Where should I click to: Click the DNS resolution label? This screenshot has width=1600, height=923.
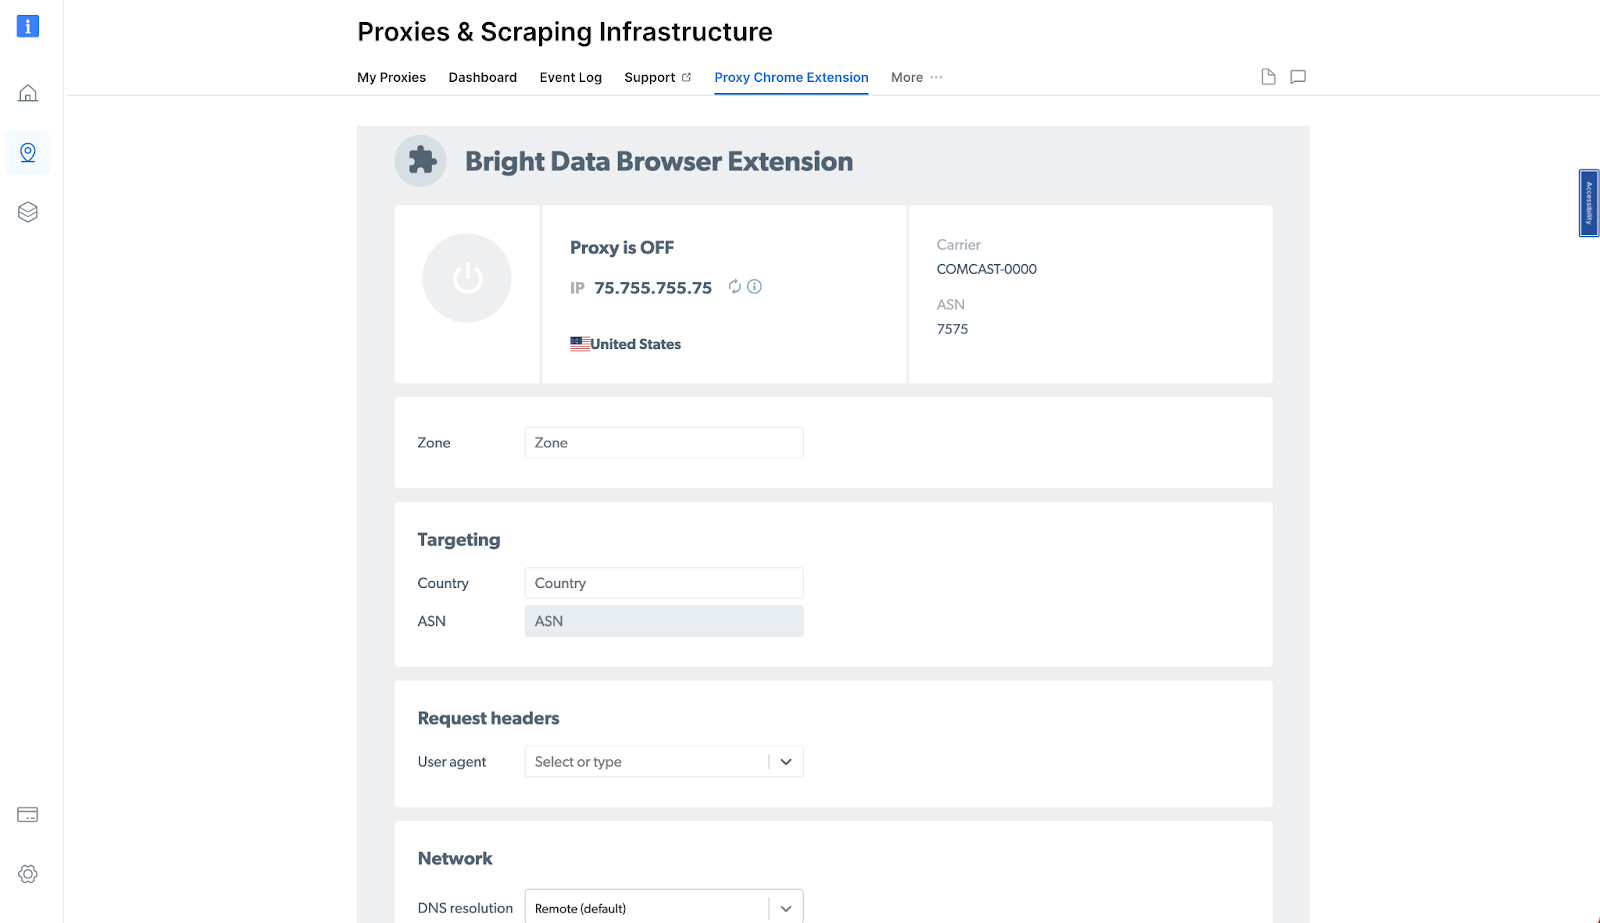pos(465,908)
